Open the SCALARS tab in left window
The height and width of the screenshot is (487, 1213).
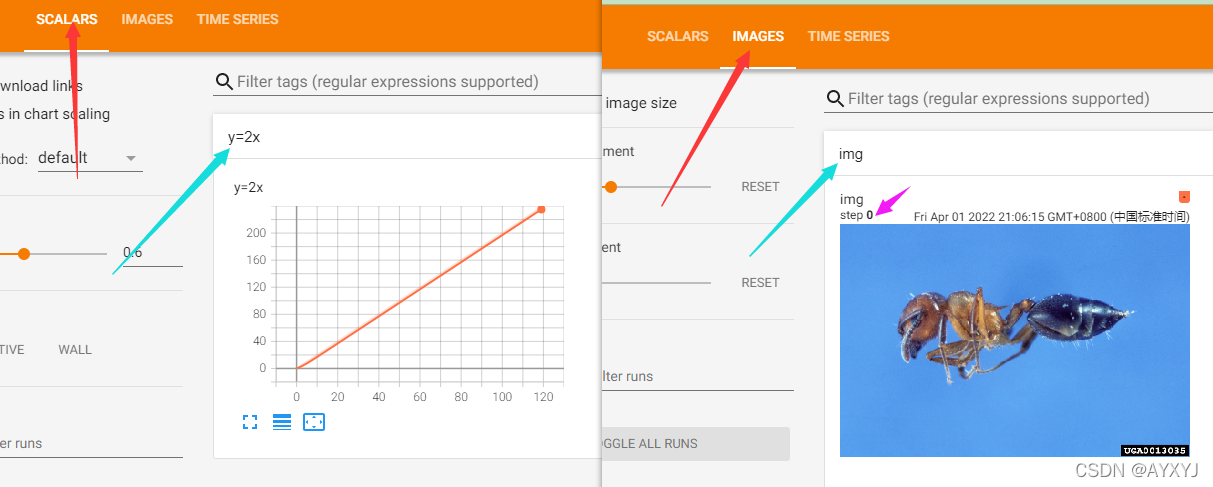[x=67, y=19]
